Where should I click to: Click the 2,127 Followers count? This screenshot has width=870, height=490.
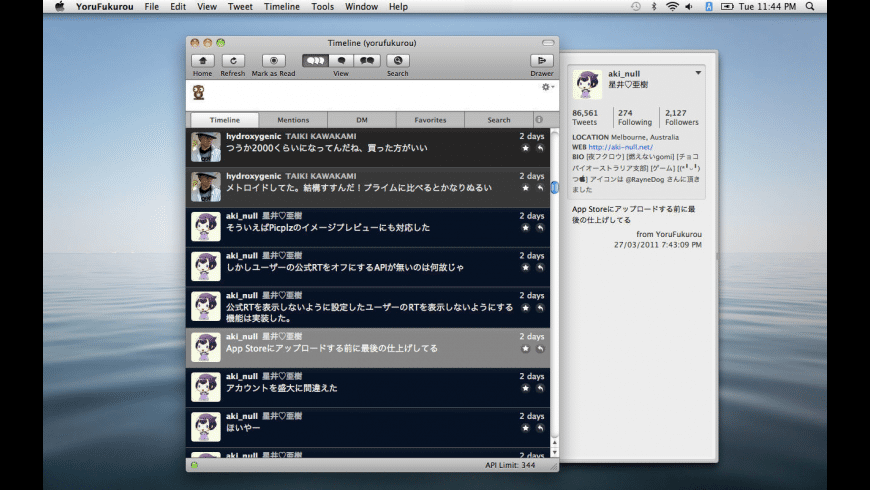[x=682, y=117]
